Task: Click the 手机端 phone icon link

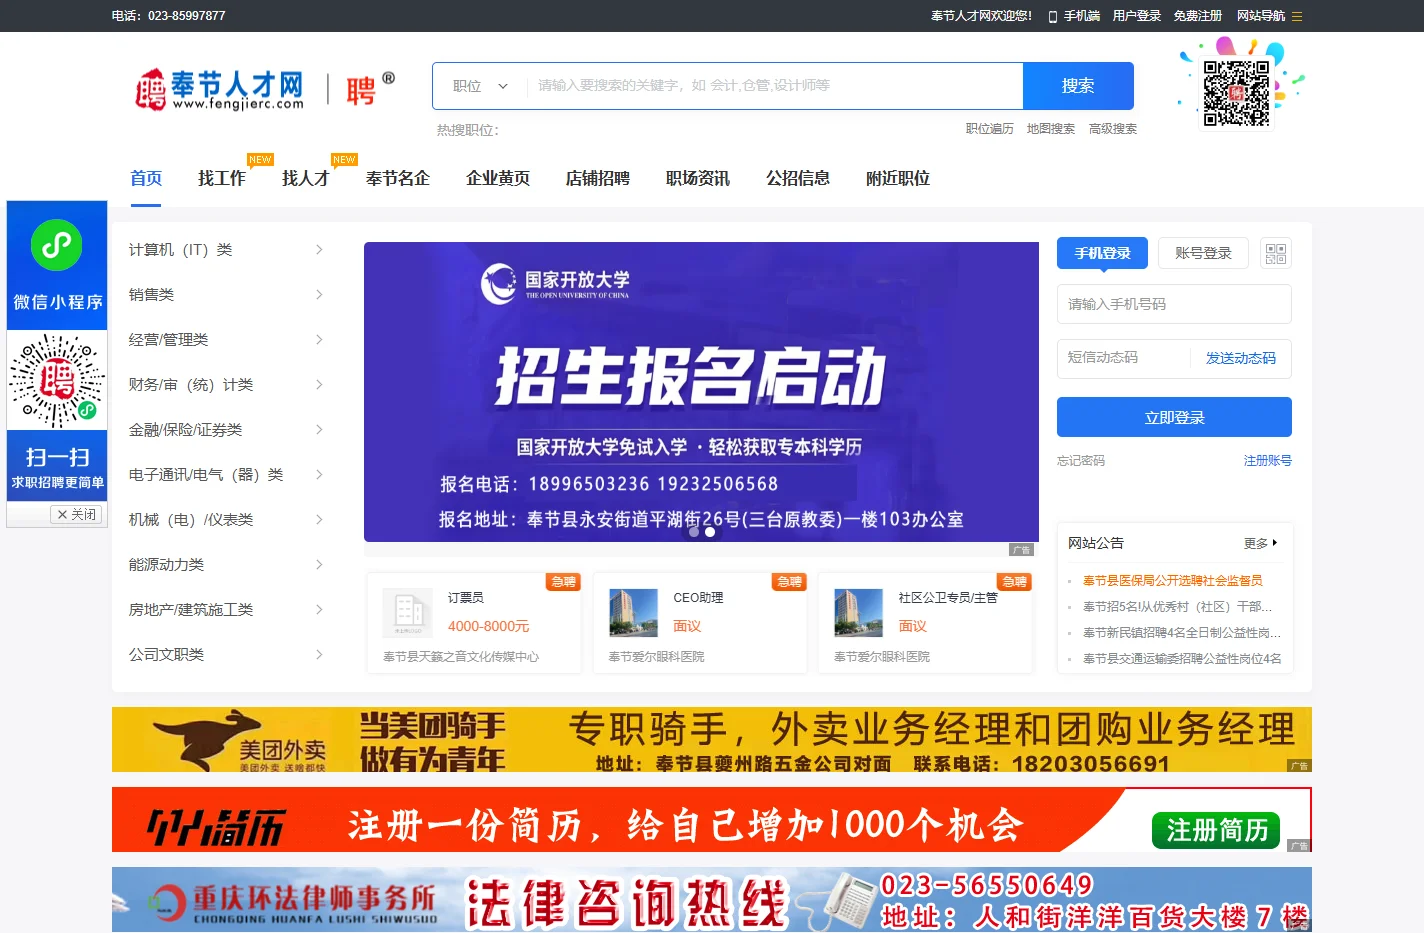Action: [x=1074, y=16]
